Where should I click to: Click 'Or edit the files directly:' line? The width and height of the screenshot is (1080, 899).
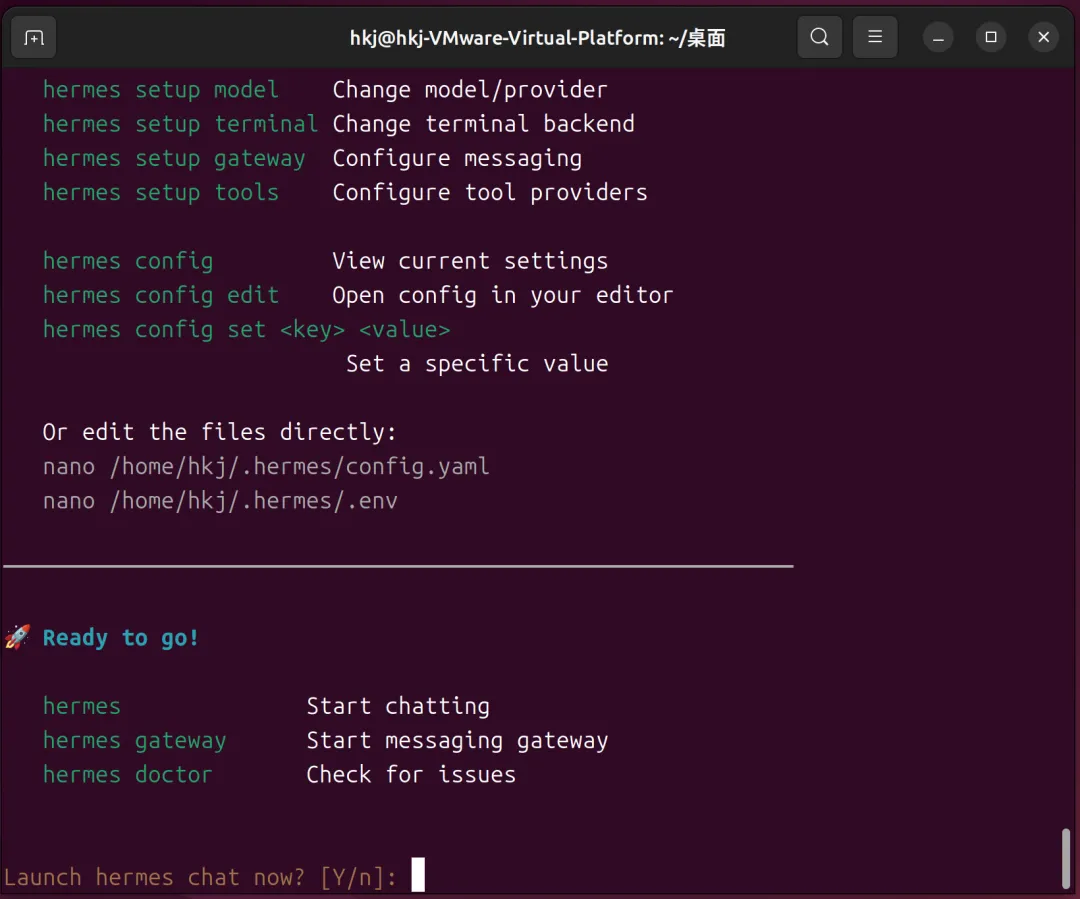220,432
